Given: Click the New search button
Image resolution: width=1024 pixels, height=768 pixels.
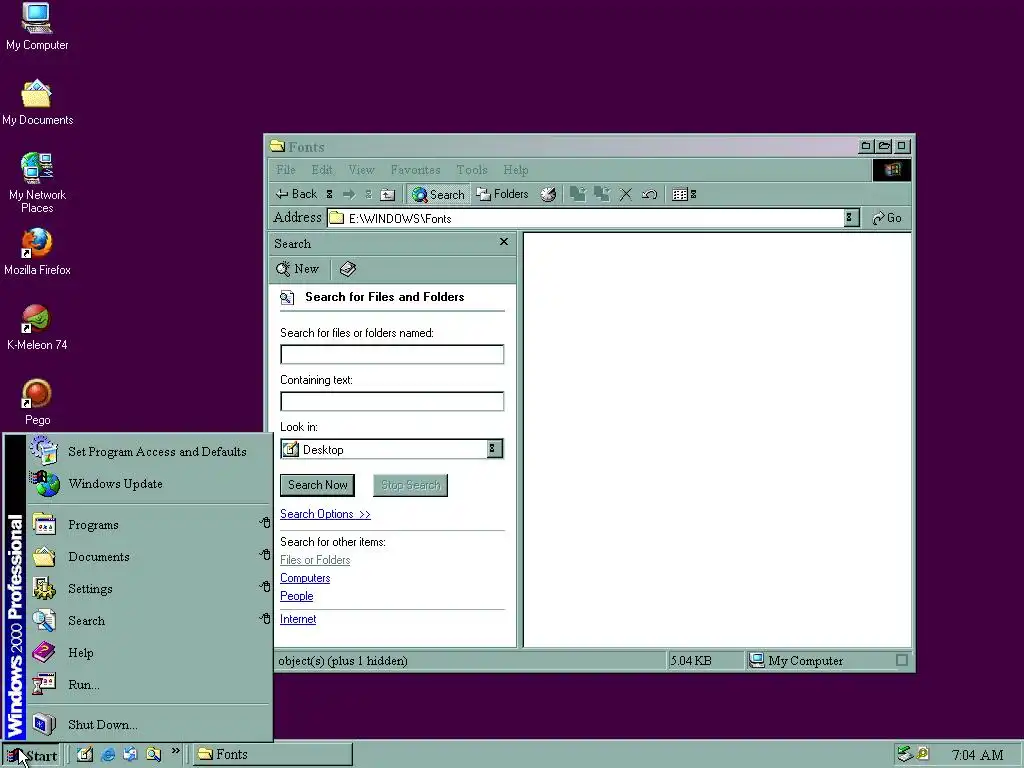Looking at the screenshot, I should (x=298, y=269).
